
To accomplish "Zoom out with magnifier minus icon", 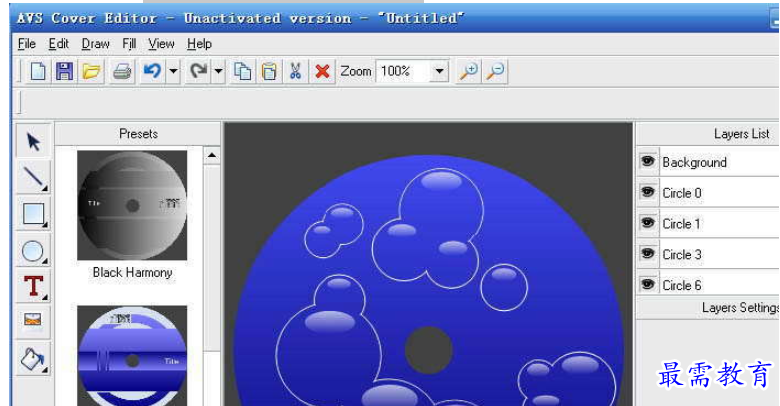I will click(x=495, y=71).
